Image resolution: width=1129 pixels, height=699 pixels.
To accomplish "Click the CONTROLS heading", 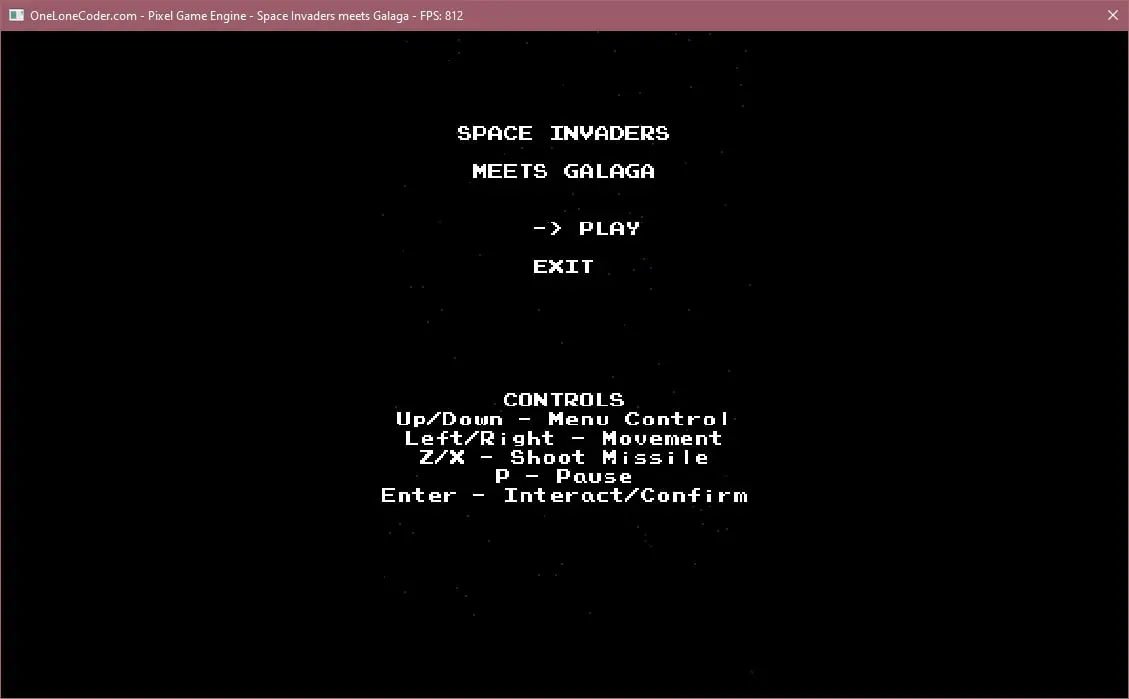I will 563,400.
